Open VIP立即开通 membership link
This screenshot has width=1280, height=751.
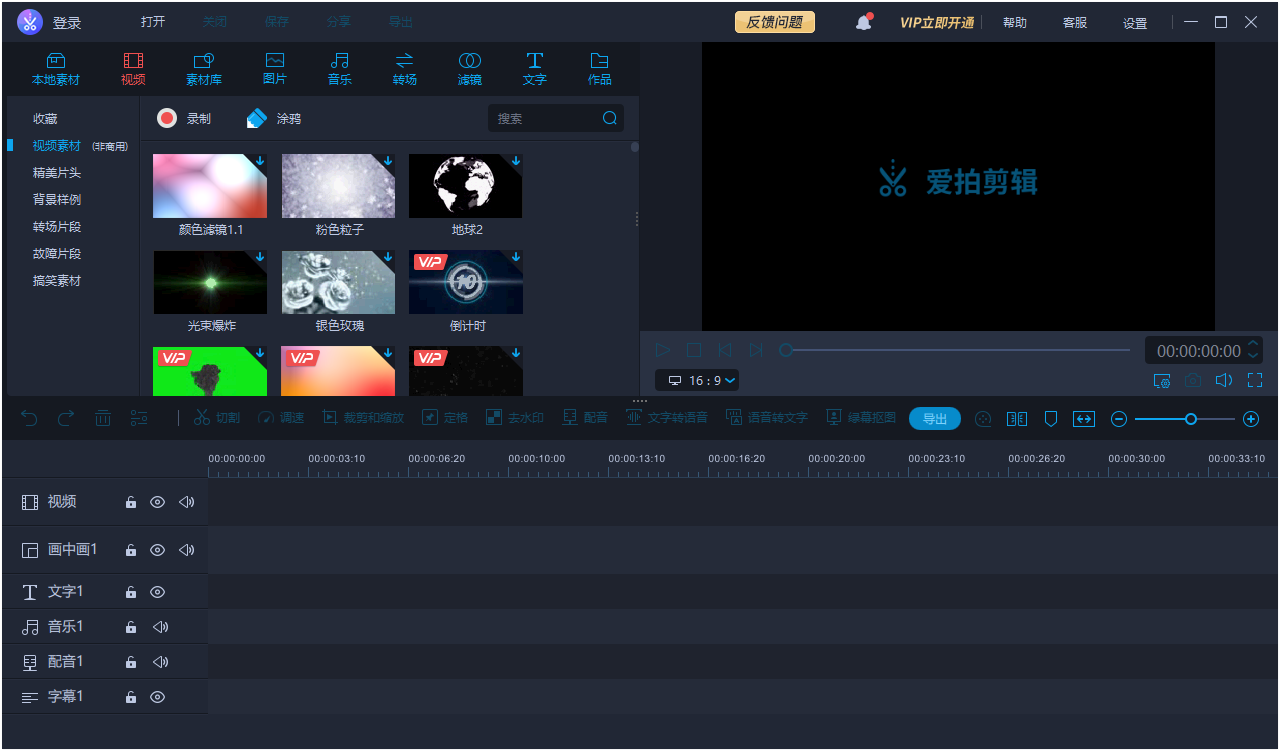936,21
